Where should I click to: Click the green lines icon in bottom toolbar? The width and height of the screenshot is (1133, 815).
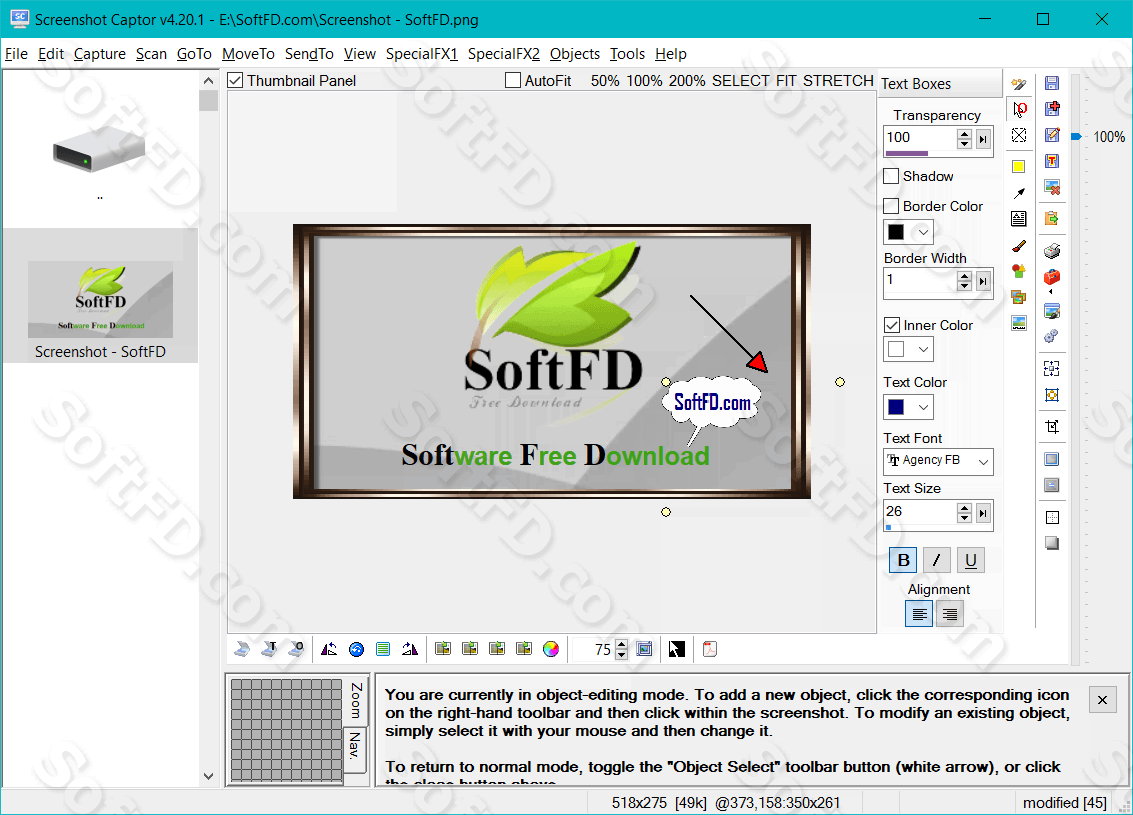pos(383,649)
